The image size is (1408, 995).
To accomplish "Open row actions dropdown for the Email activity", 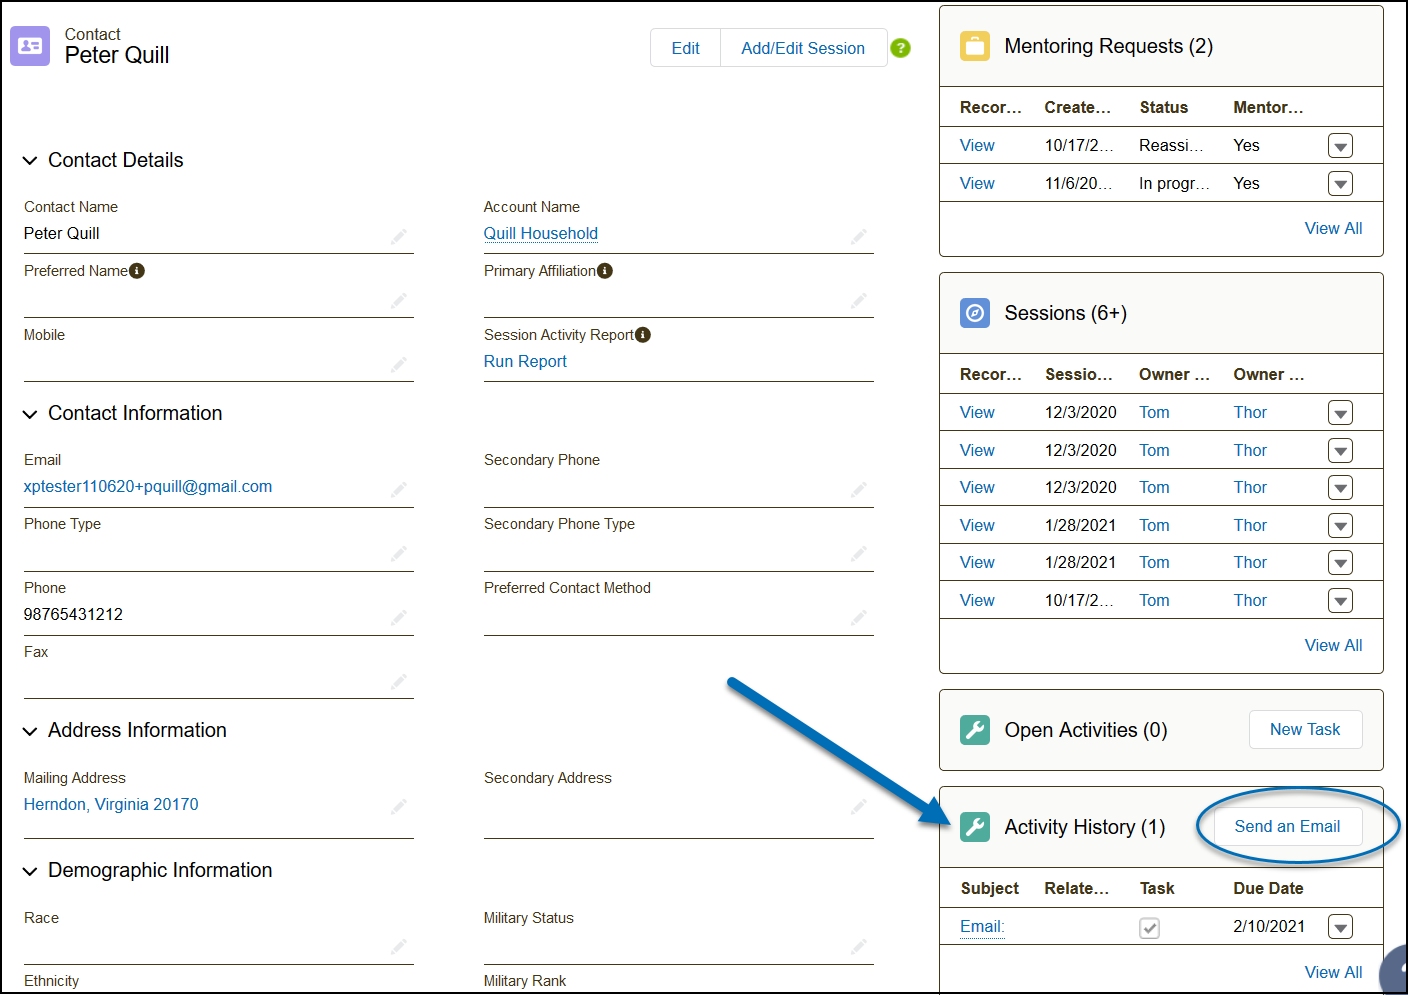I will point(1340,927).
